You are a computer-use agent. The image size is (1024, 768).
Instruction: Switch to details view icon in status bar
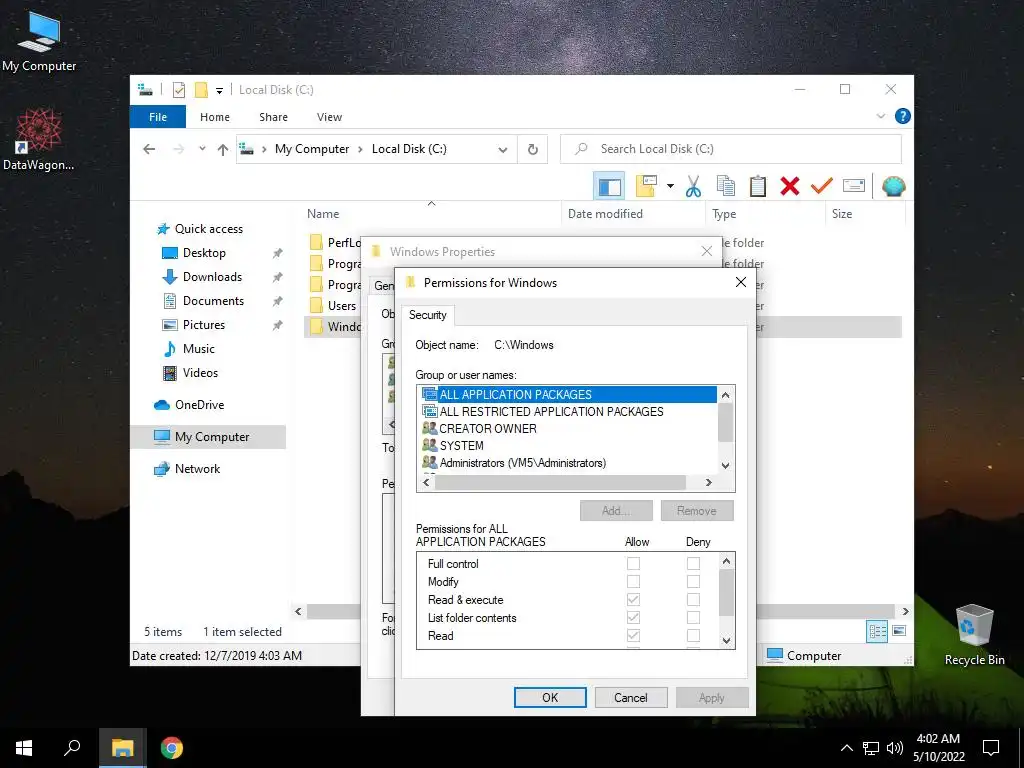[x=877, y=631]
